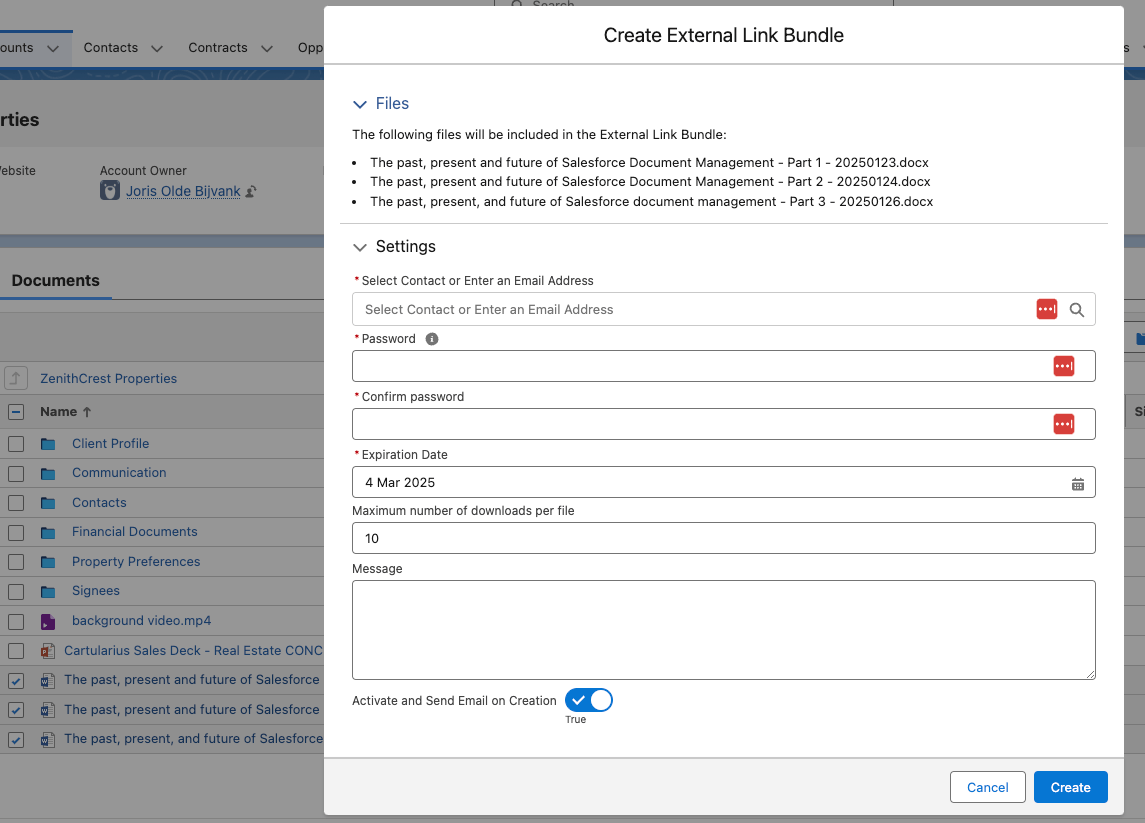
Task: Open the Contacts nav dropdown arrow
Action: tap(156, 48)
